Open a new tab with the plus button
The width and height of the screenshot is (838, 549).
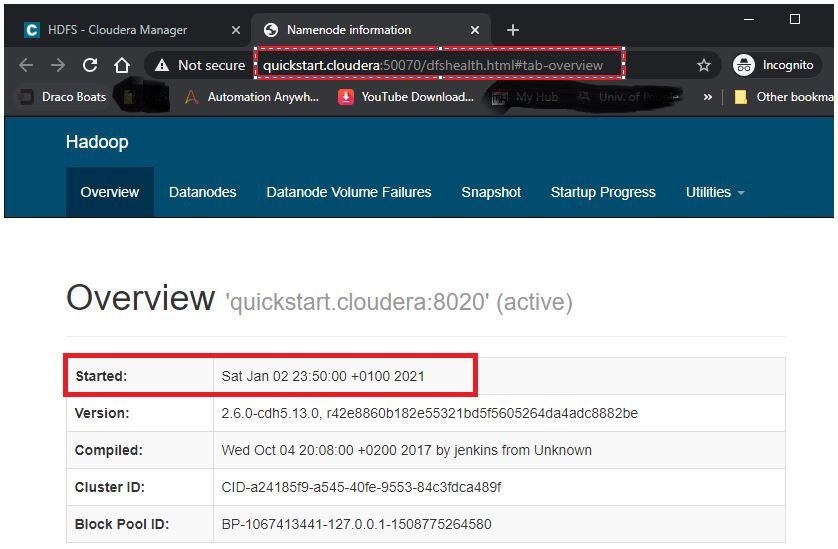pyautogui.click(x=513, y=30)
